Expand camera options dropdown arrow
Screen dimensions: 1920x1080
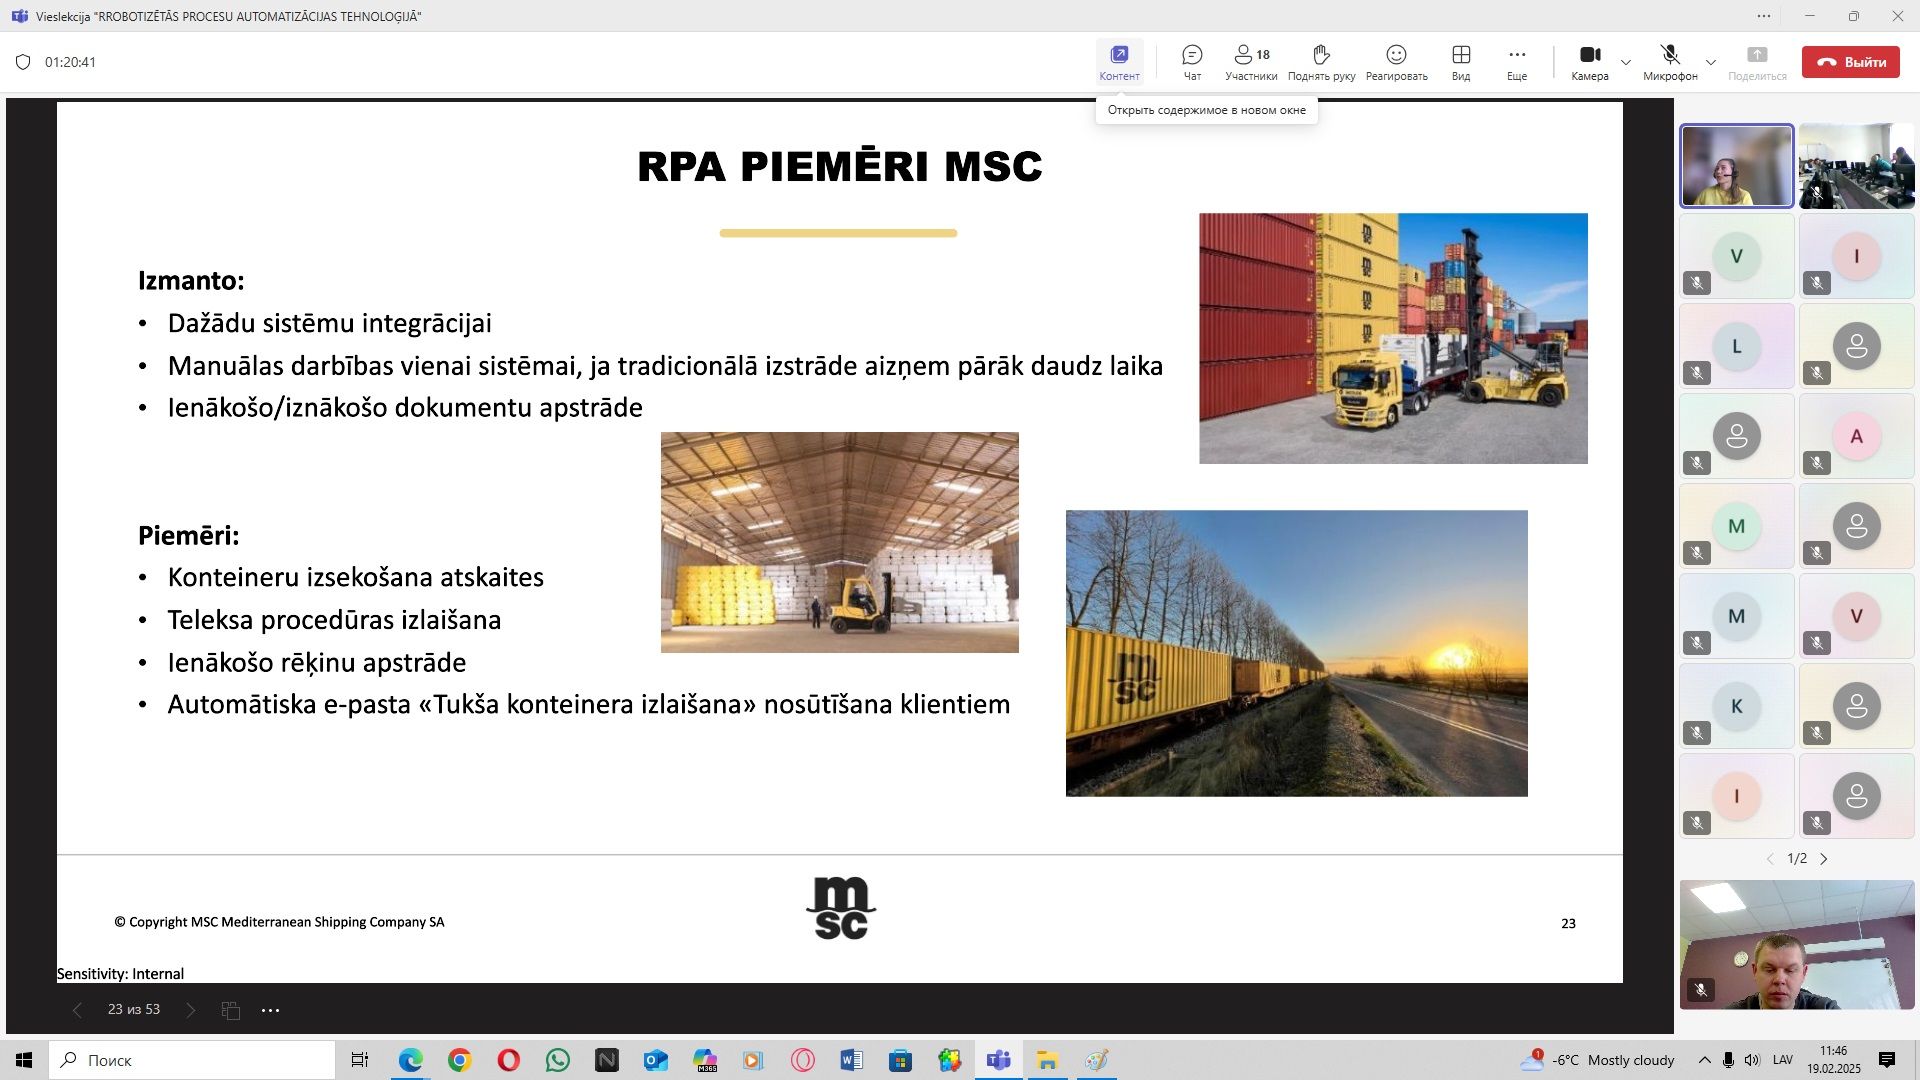point(1626,62)
